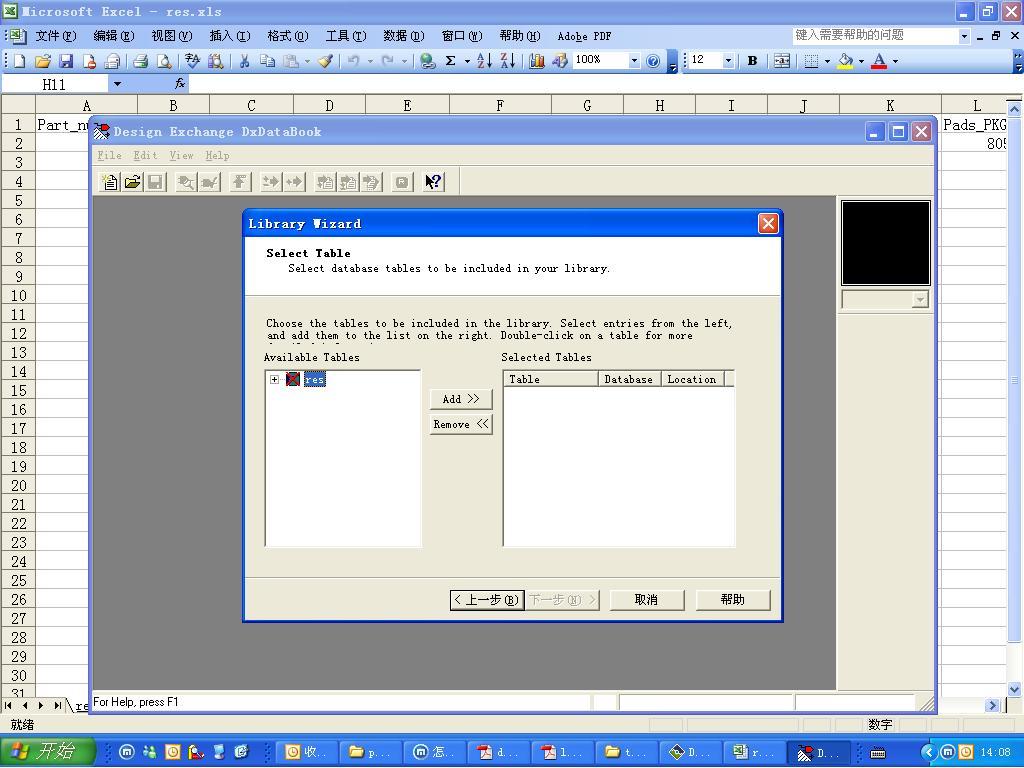Click Excel spelling check icon
The image size is (1024, 768).
click(192, 61)
